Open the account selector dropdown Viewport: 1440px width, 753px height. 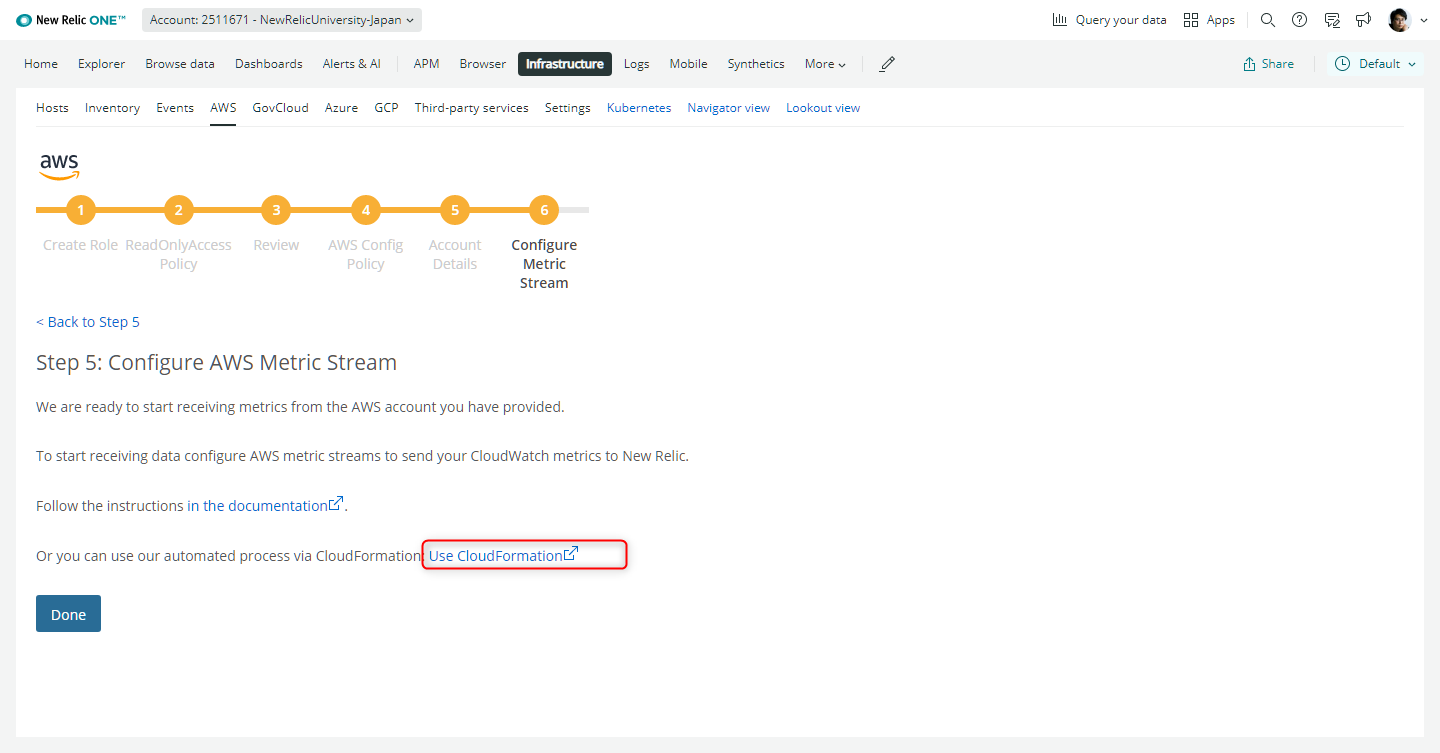point(282,20)
